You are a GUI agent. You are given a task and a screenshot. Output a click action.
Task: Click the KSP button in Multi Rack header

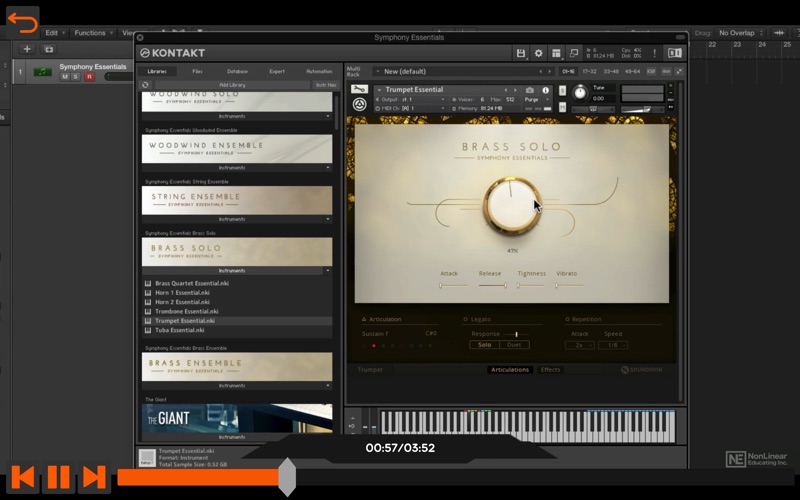(x=651, y=71)
